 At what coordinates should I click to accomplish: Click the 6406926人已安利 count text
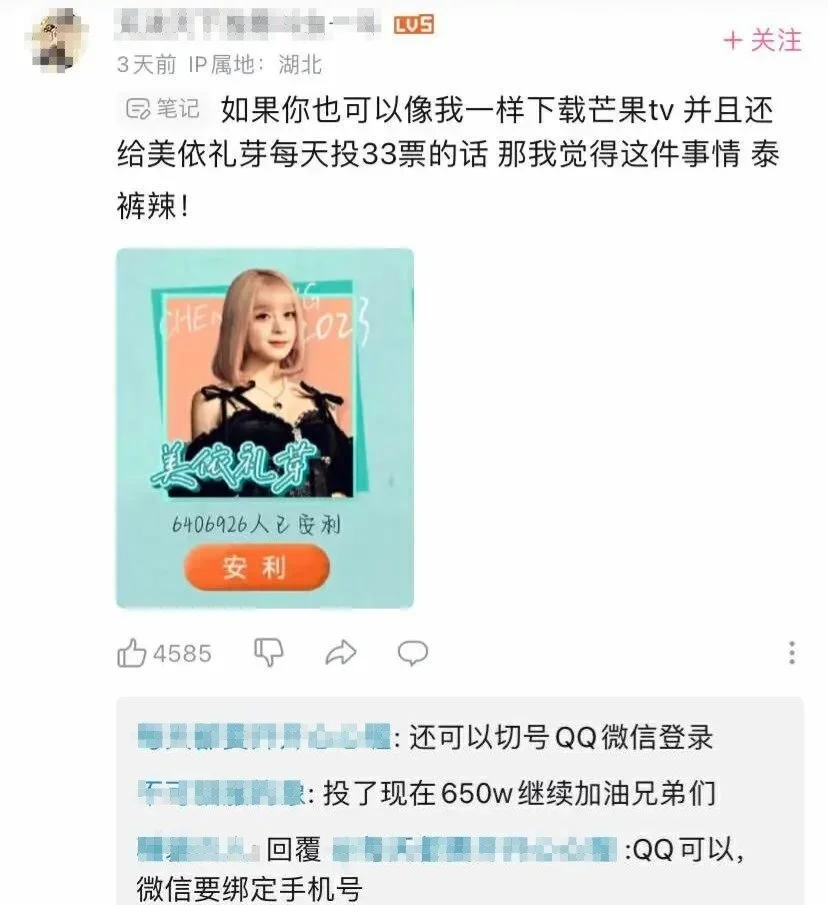pos(256,524)
